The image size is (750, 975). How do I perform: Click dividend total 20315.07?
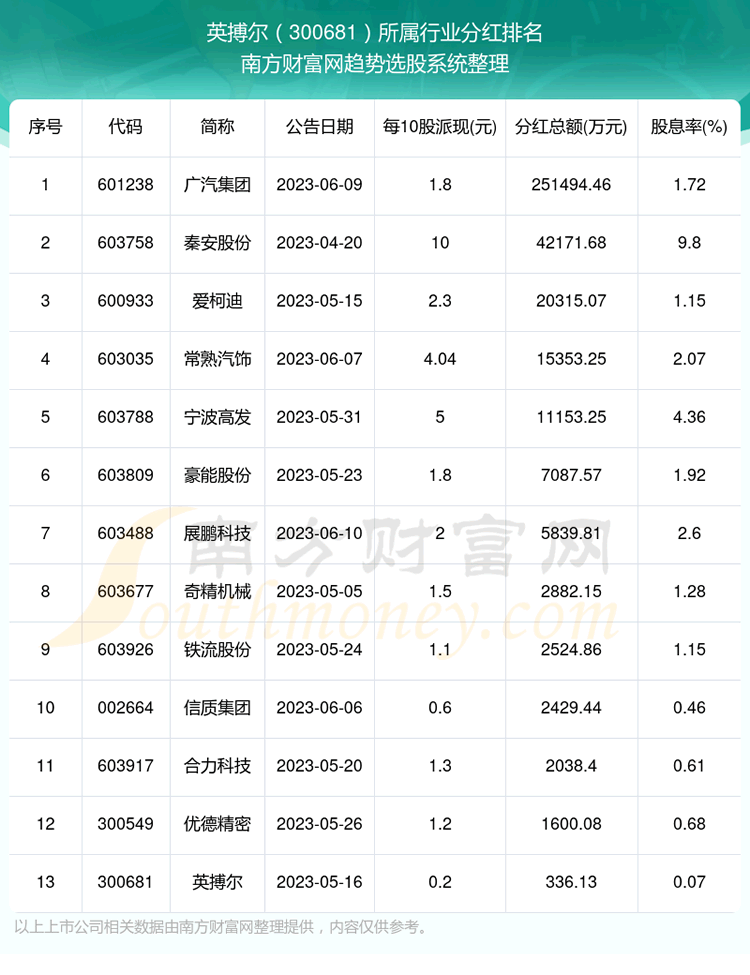coord(571,301)
